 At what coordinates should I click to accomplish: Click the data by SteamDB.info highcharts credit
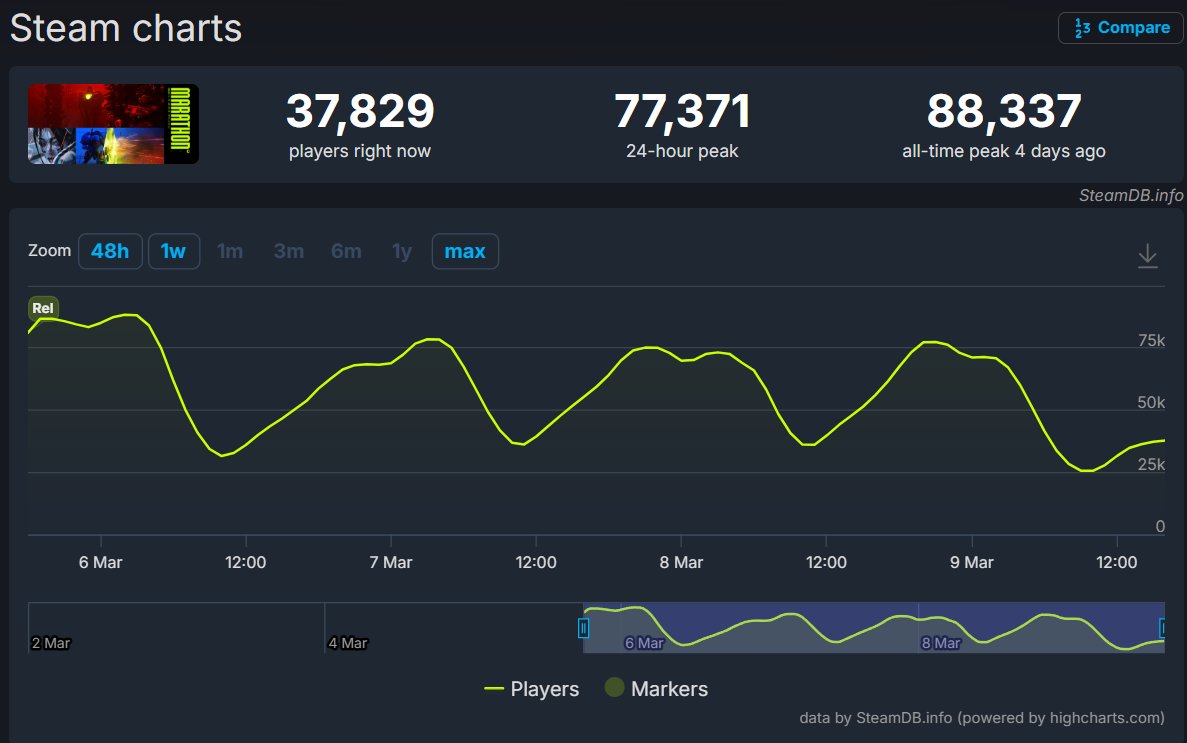[x=982, y=718]
